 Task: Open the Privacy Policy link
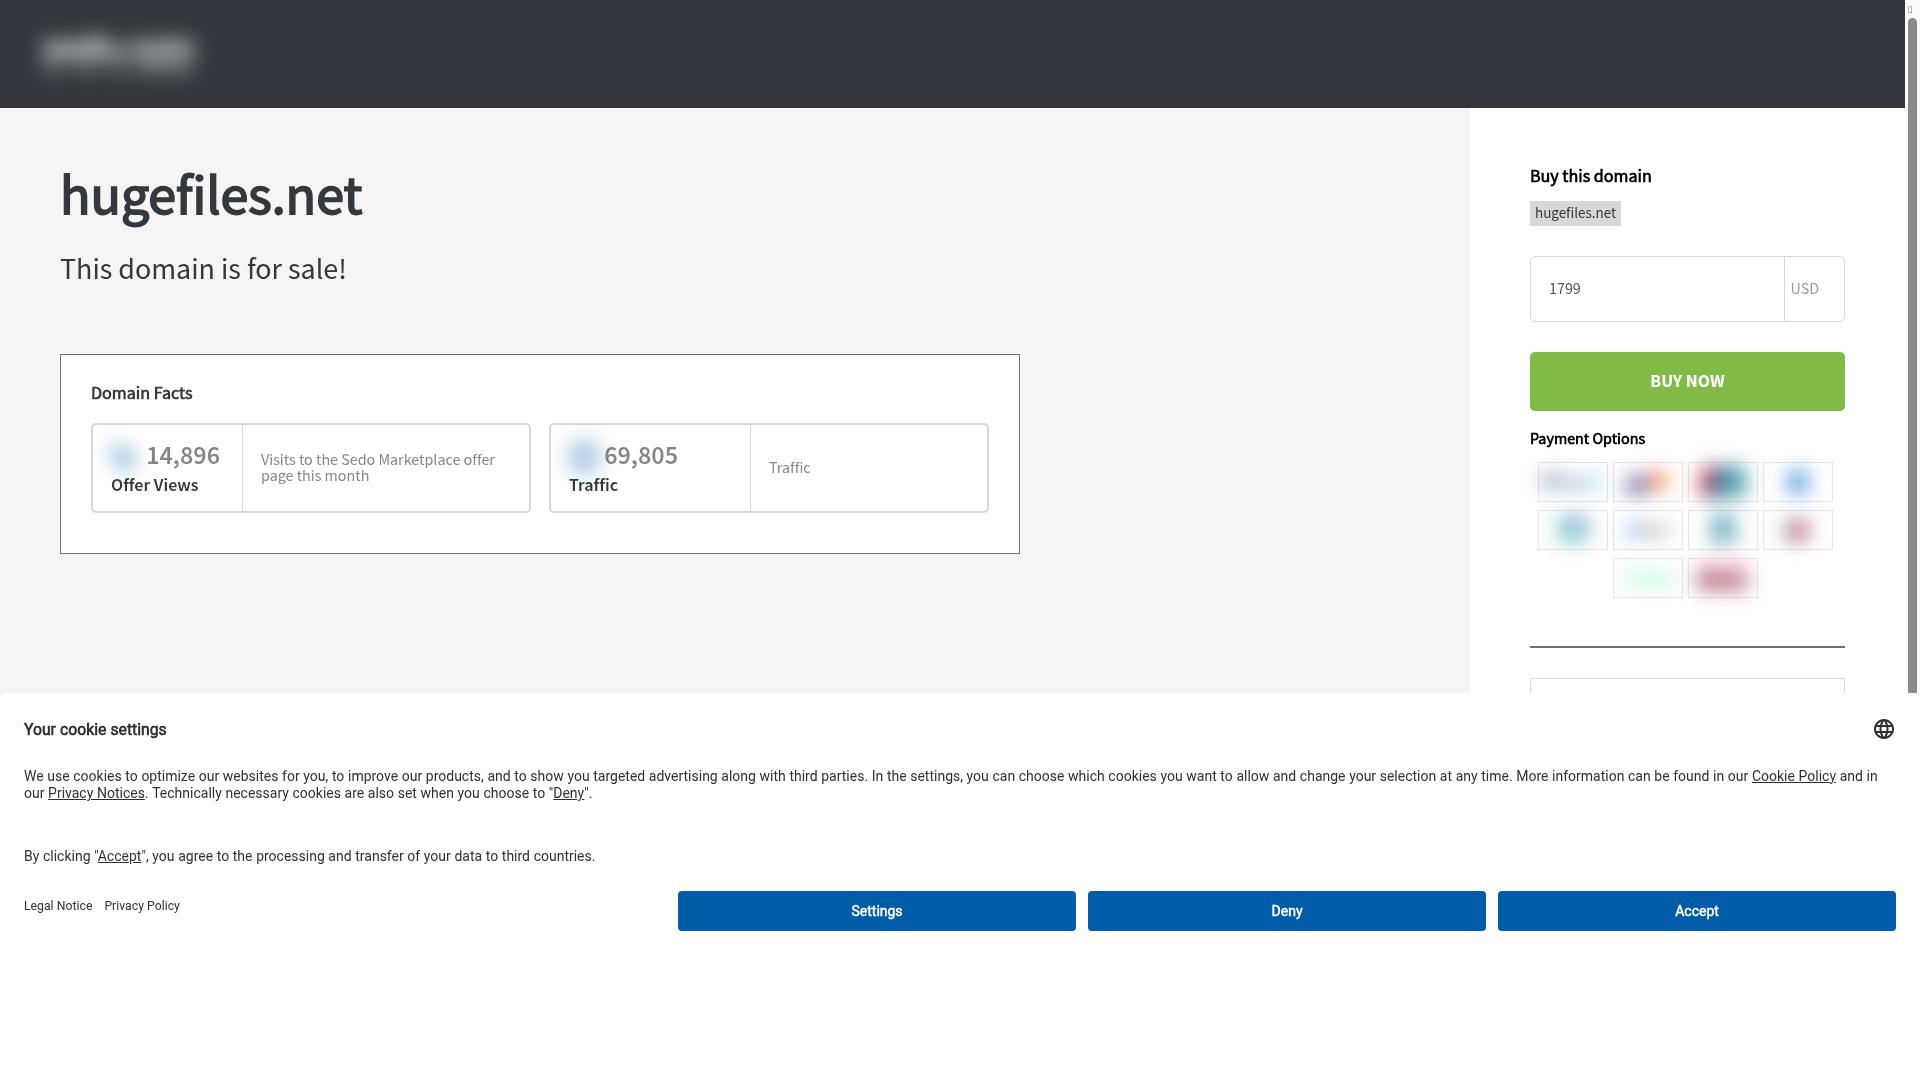(142, 906)
